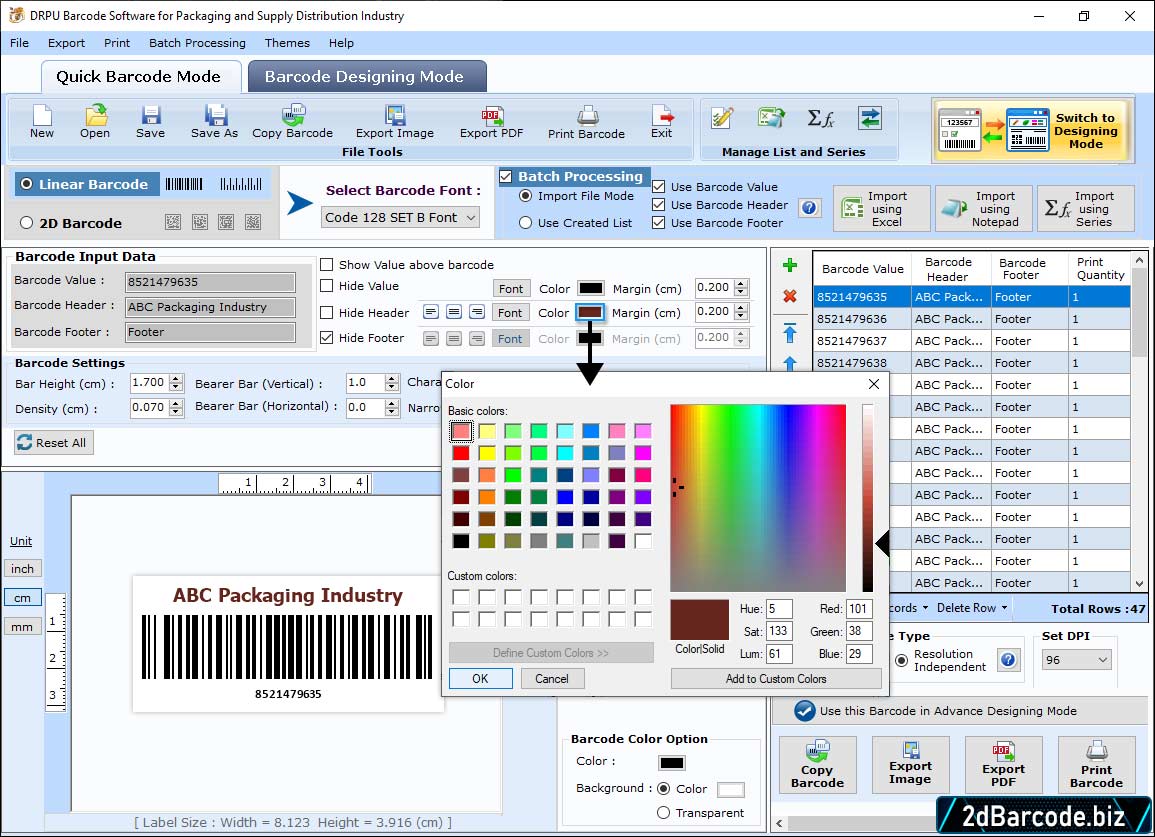Pick the red basic color swatch
1155x837 pixels.
coord(461,452)
